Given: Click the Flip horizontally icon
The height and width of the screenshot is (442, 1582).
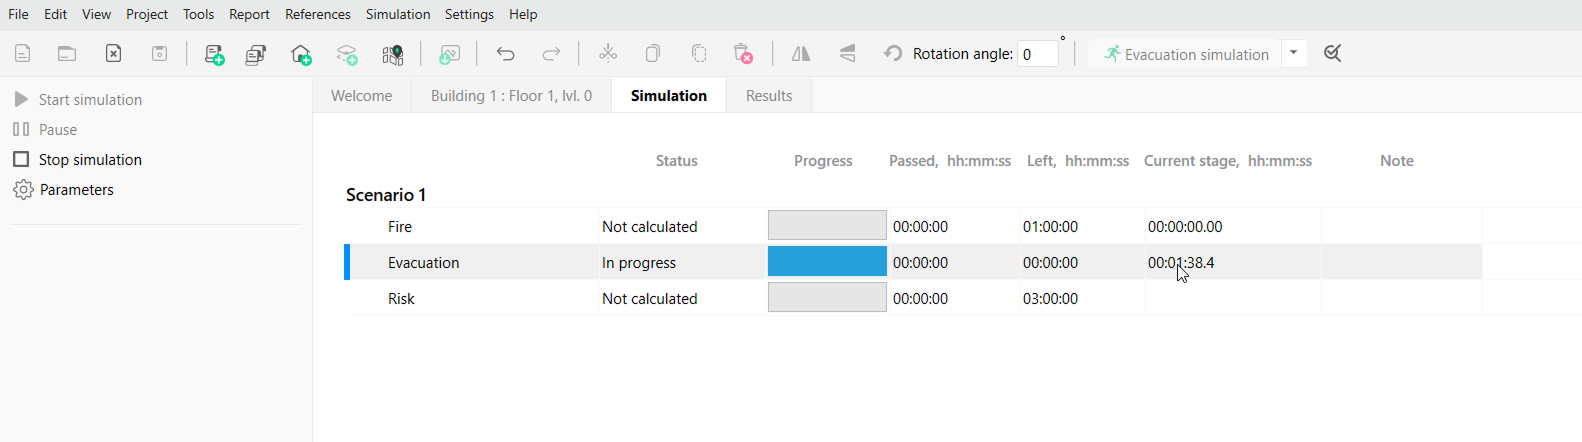Looking at the screenshot, I should [801, 54].
